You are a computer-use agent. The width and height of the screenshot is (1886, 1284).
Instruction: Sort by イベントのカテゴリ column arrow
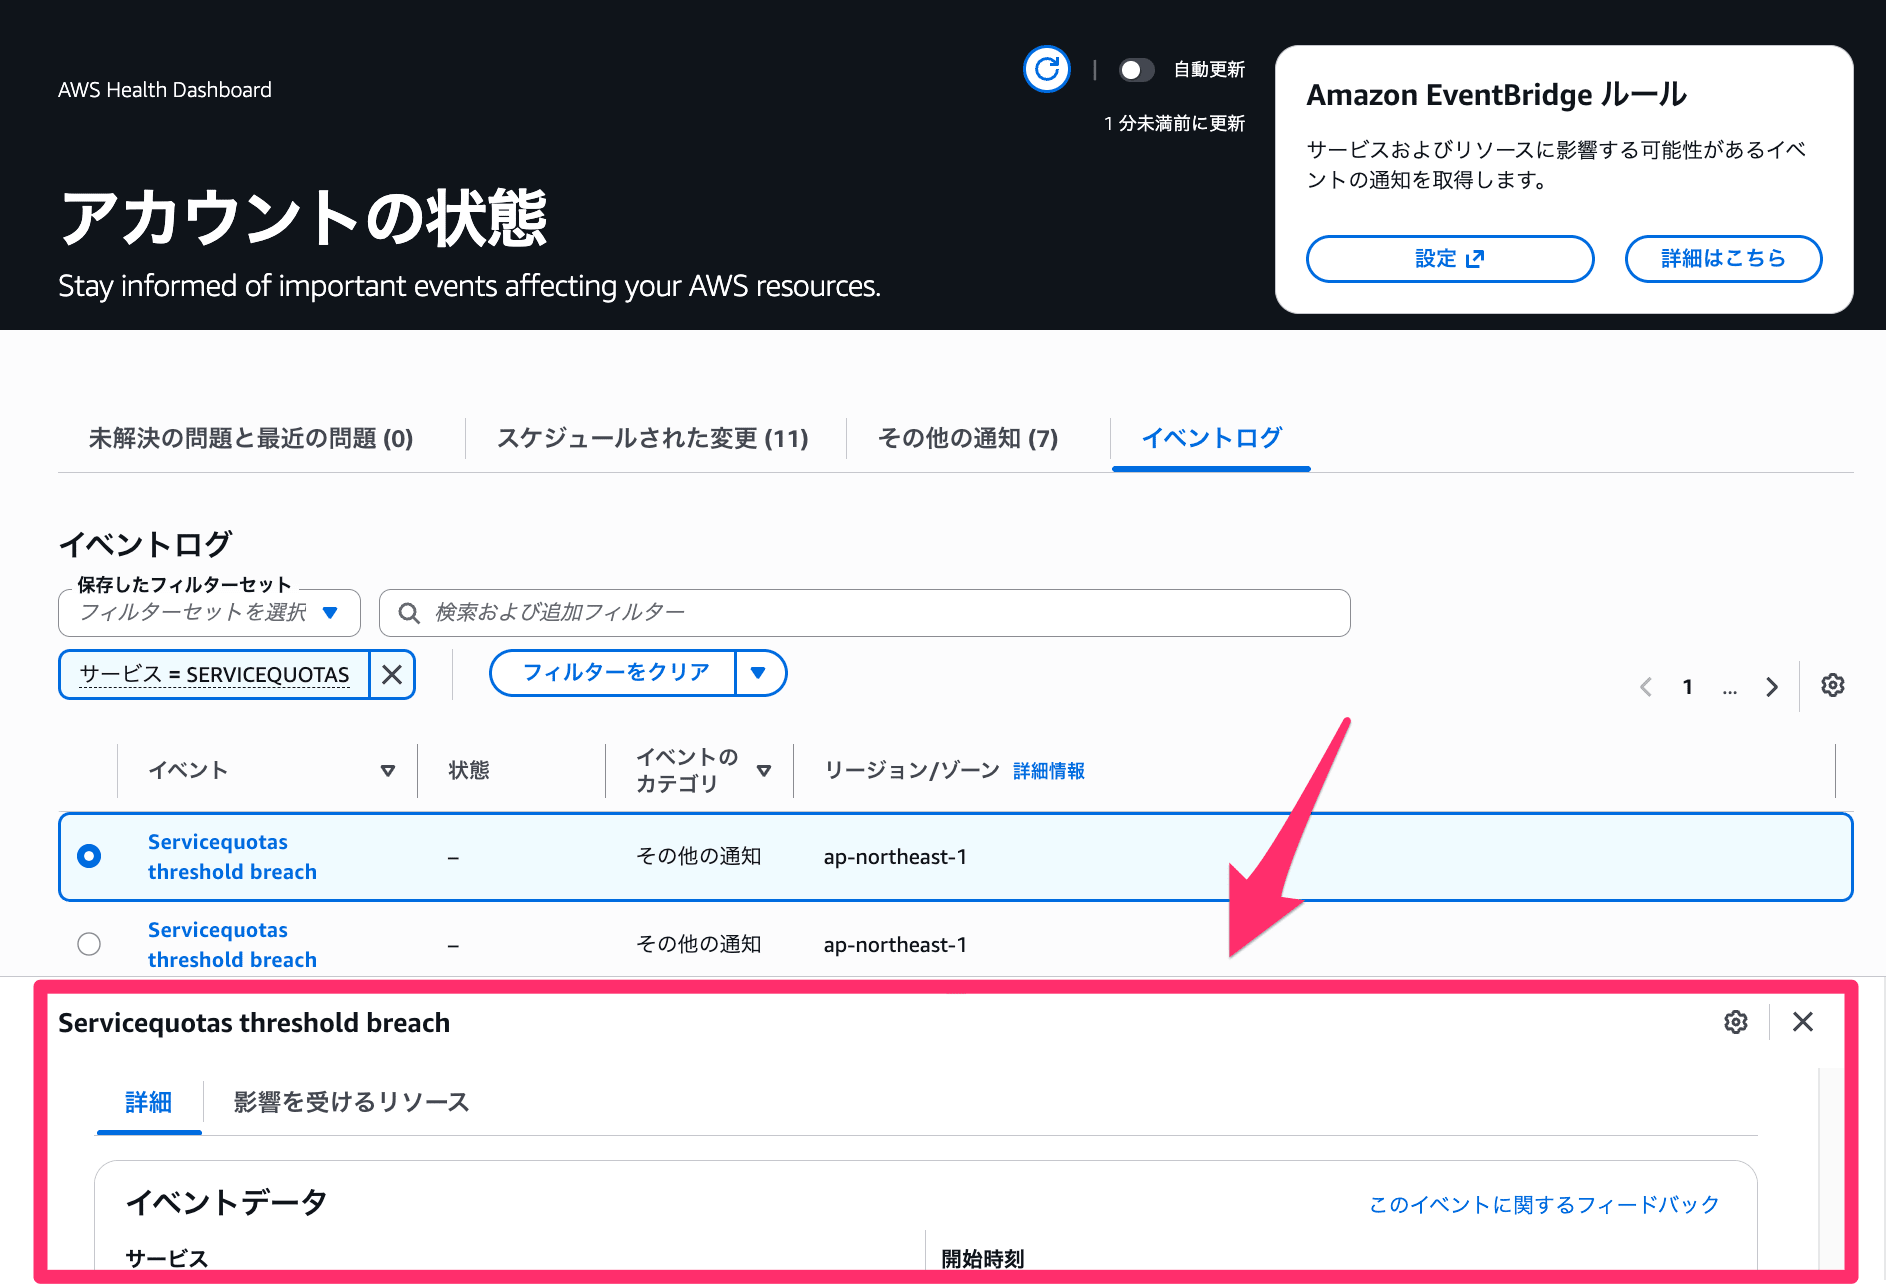(x=764, y=770)
